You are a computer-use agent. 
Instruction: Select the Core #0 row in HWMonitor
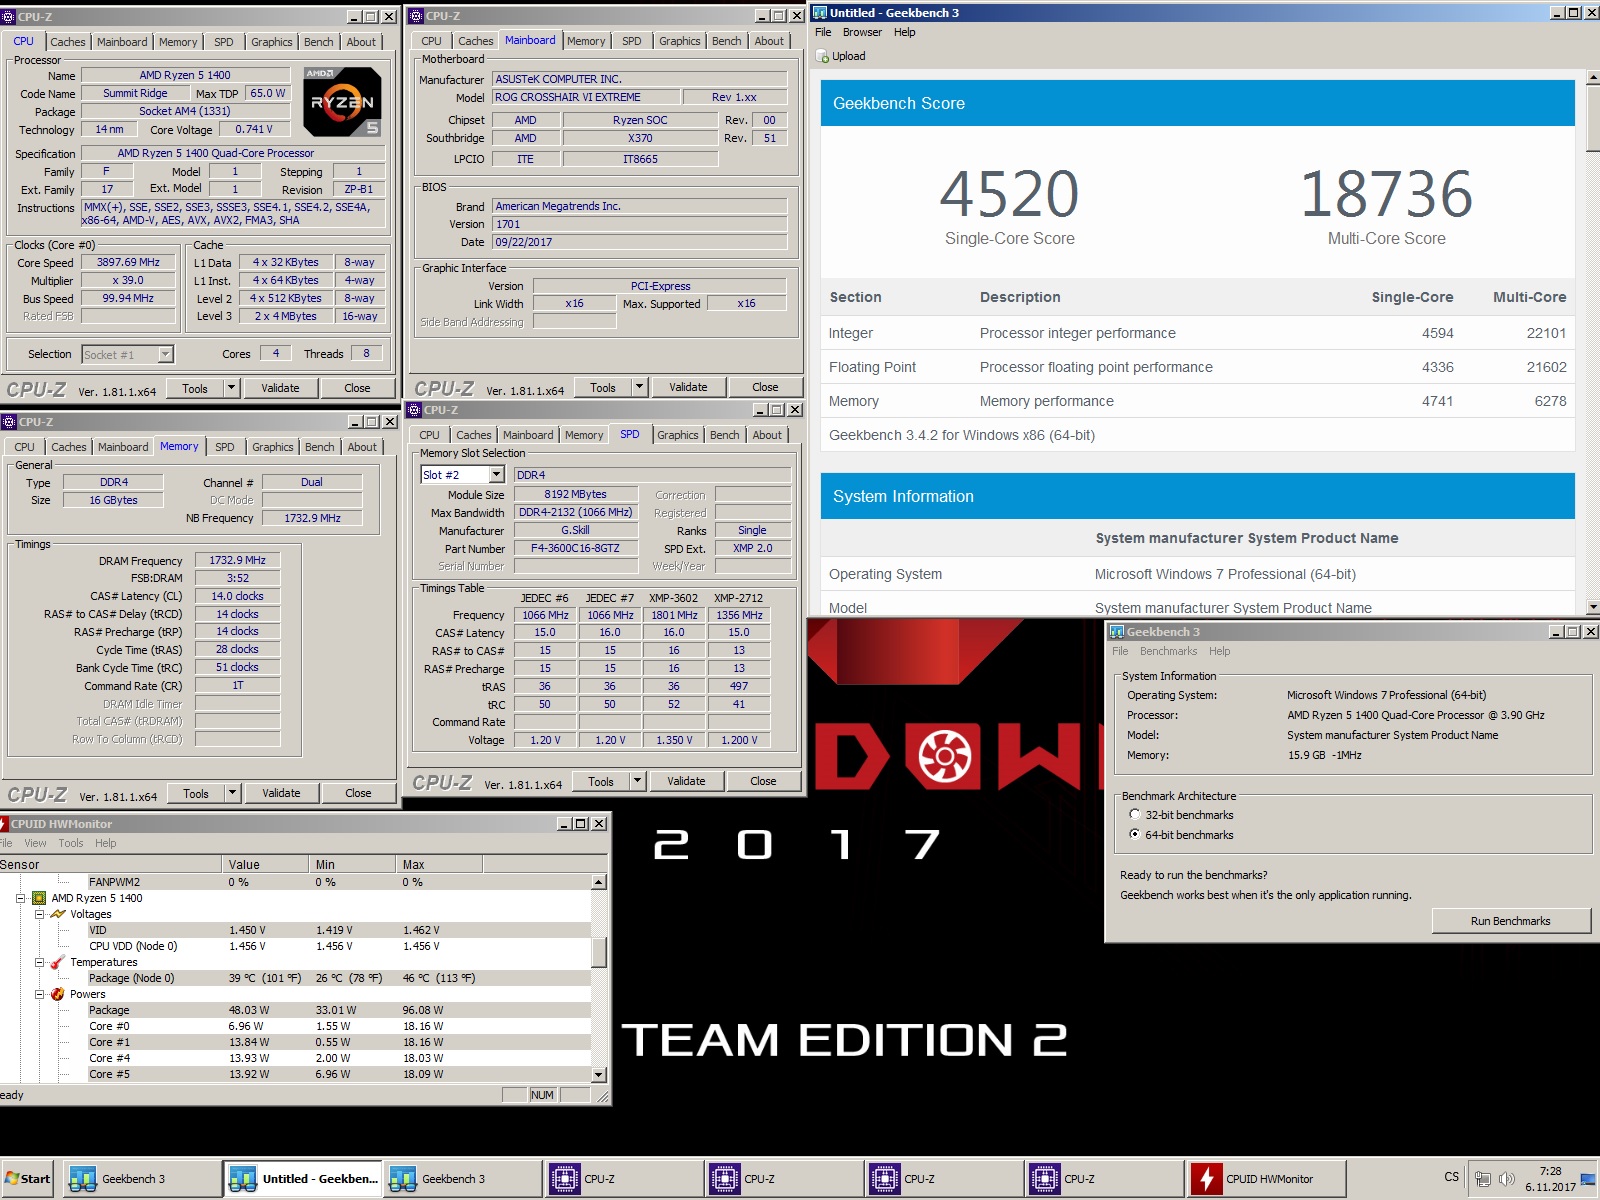[296, 1026]
